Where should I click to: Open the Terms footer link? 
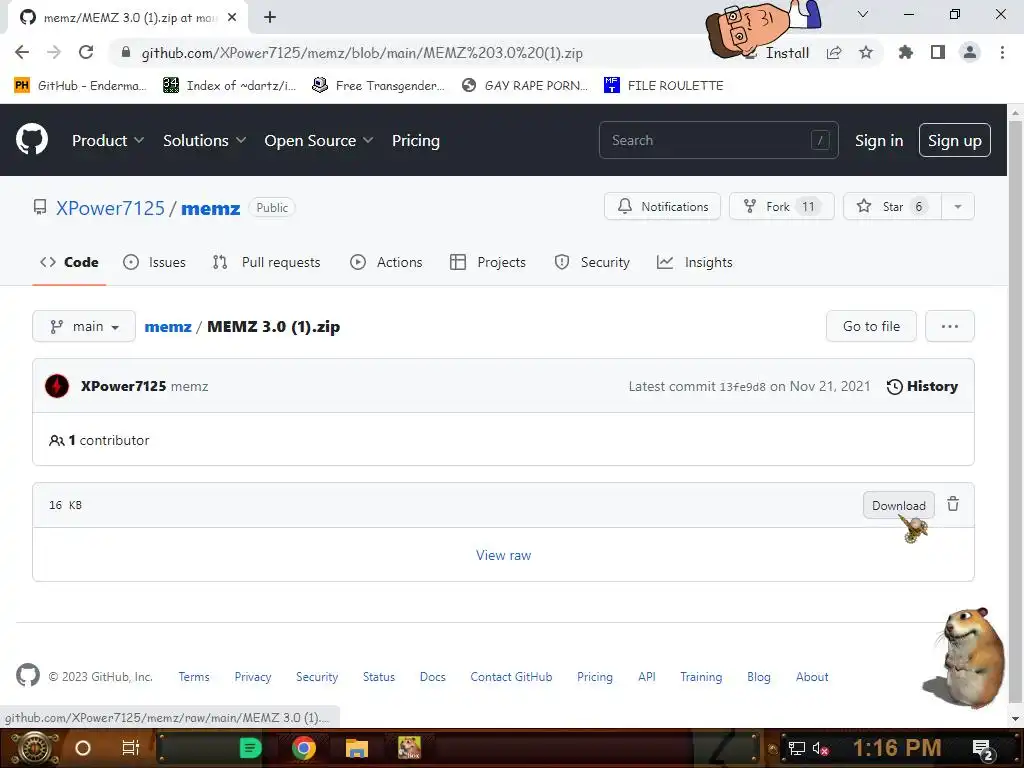point(194,677)
